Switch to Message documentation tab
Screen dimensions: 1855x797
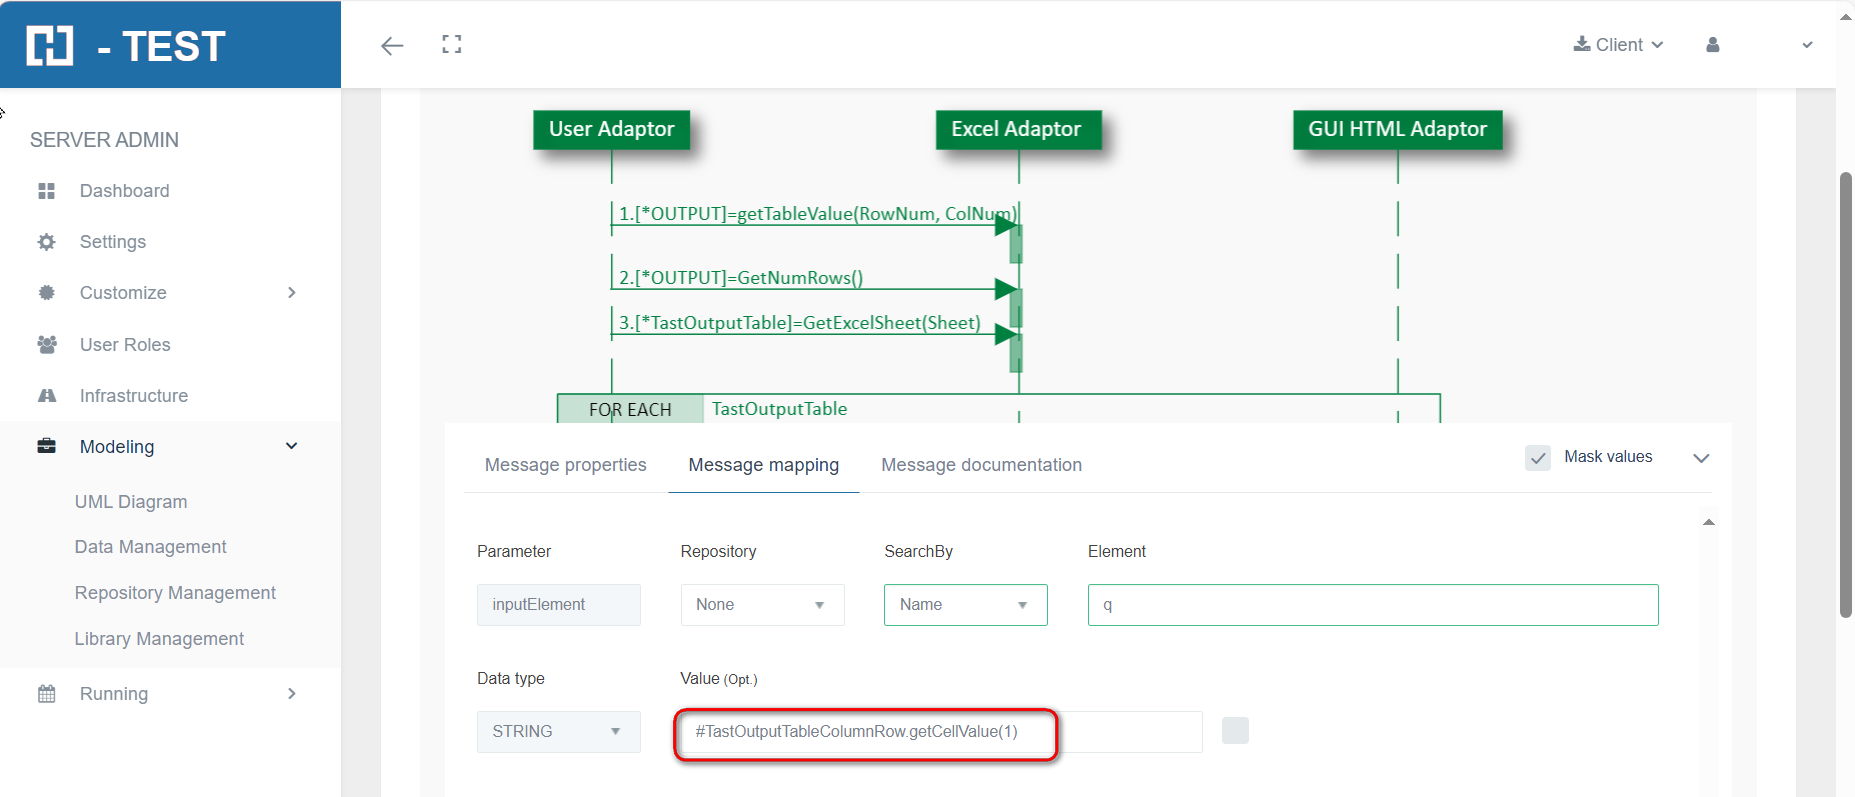coord(981,465)
